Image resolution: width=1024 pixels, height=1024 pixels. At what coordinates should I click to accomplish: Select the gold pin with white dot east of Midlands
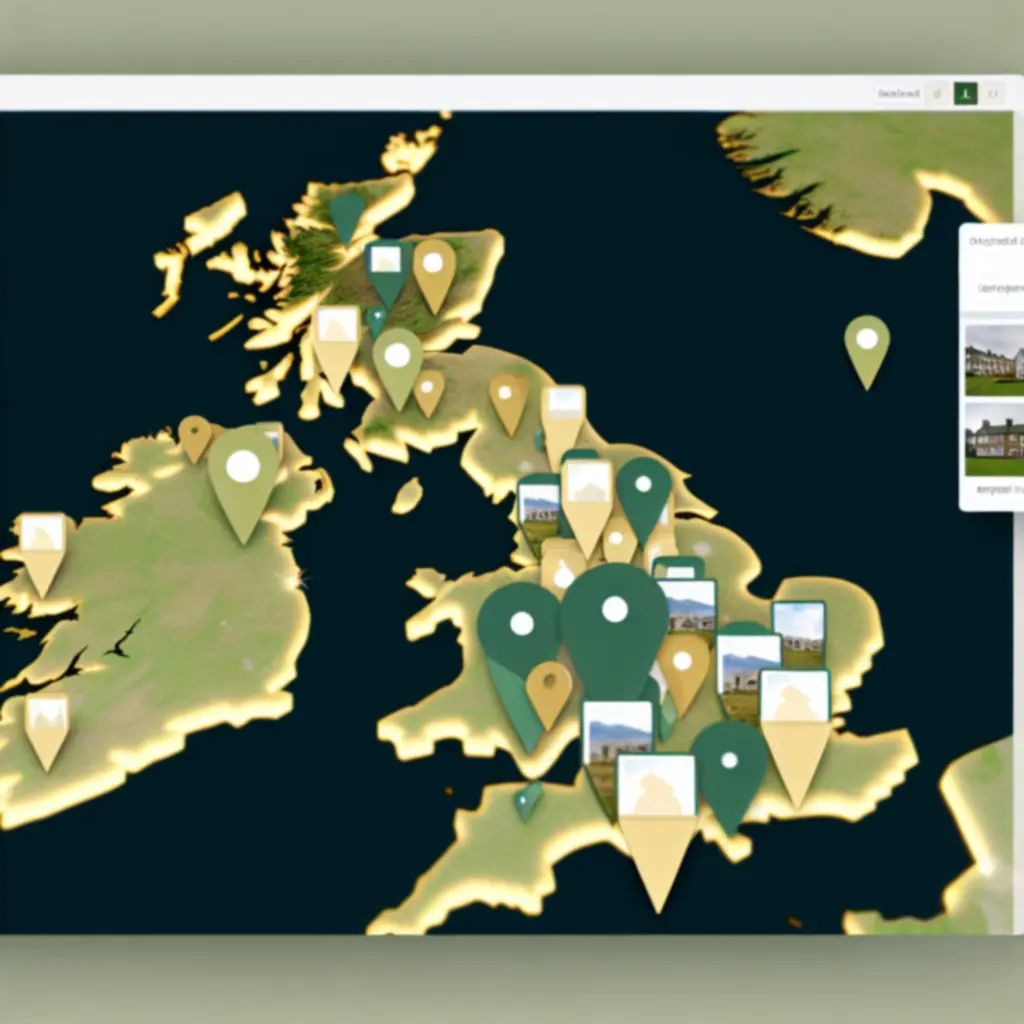pyautogui.click(x=683, y=675)
